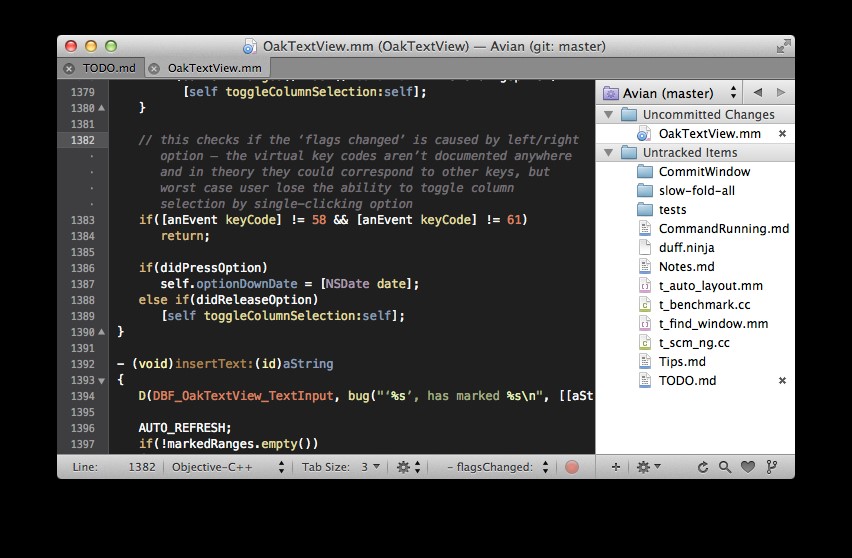This screenshot has width=852, height=558.
Task: Open the Objective-C++ language dropdown
Action: [228, 467]
